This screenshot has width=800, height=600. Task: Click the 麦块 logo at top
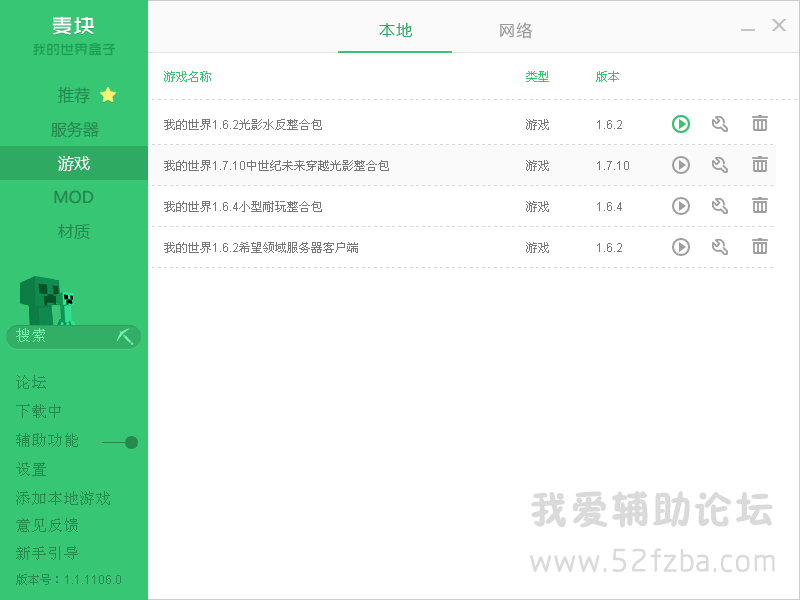[x=73, y=26]
